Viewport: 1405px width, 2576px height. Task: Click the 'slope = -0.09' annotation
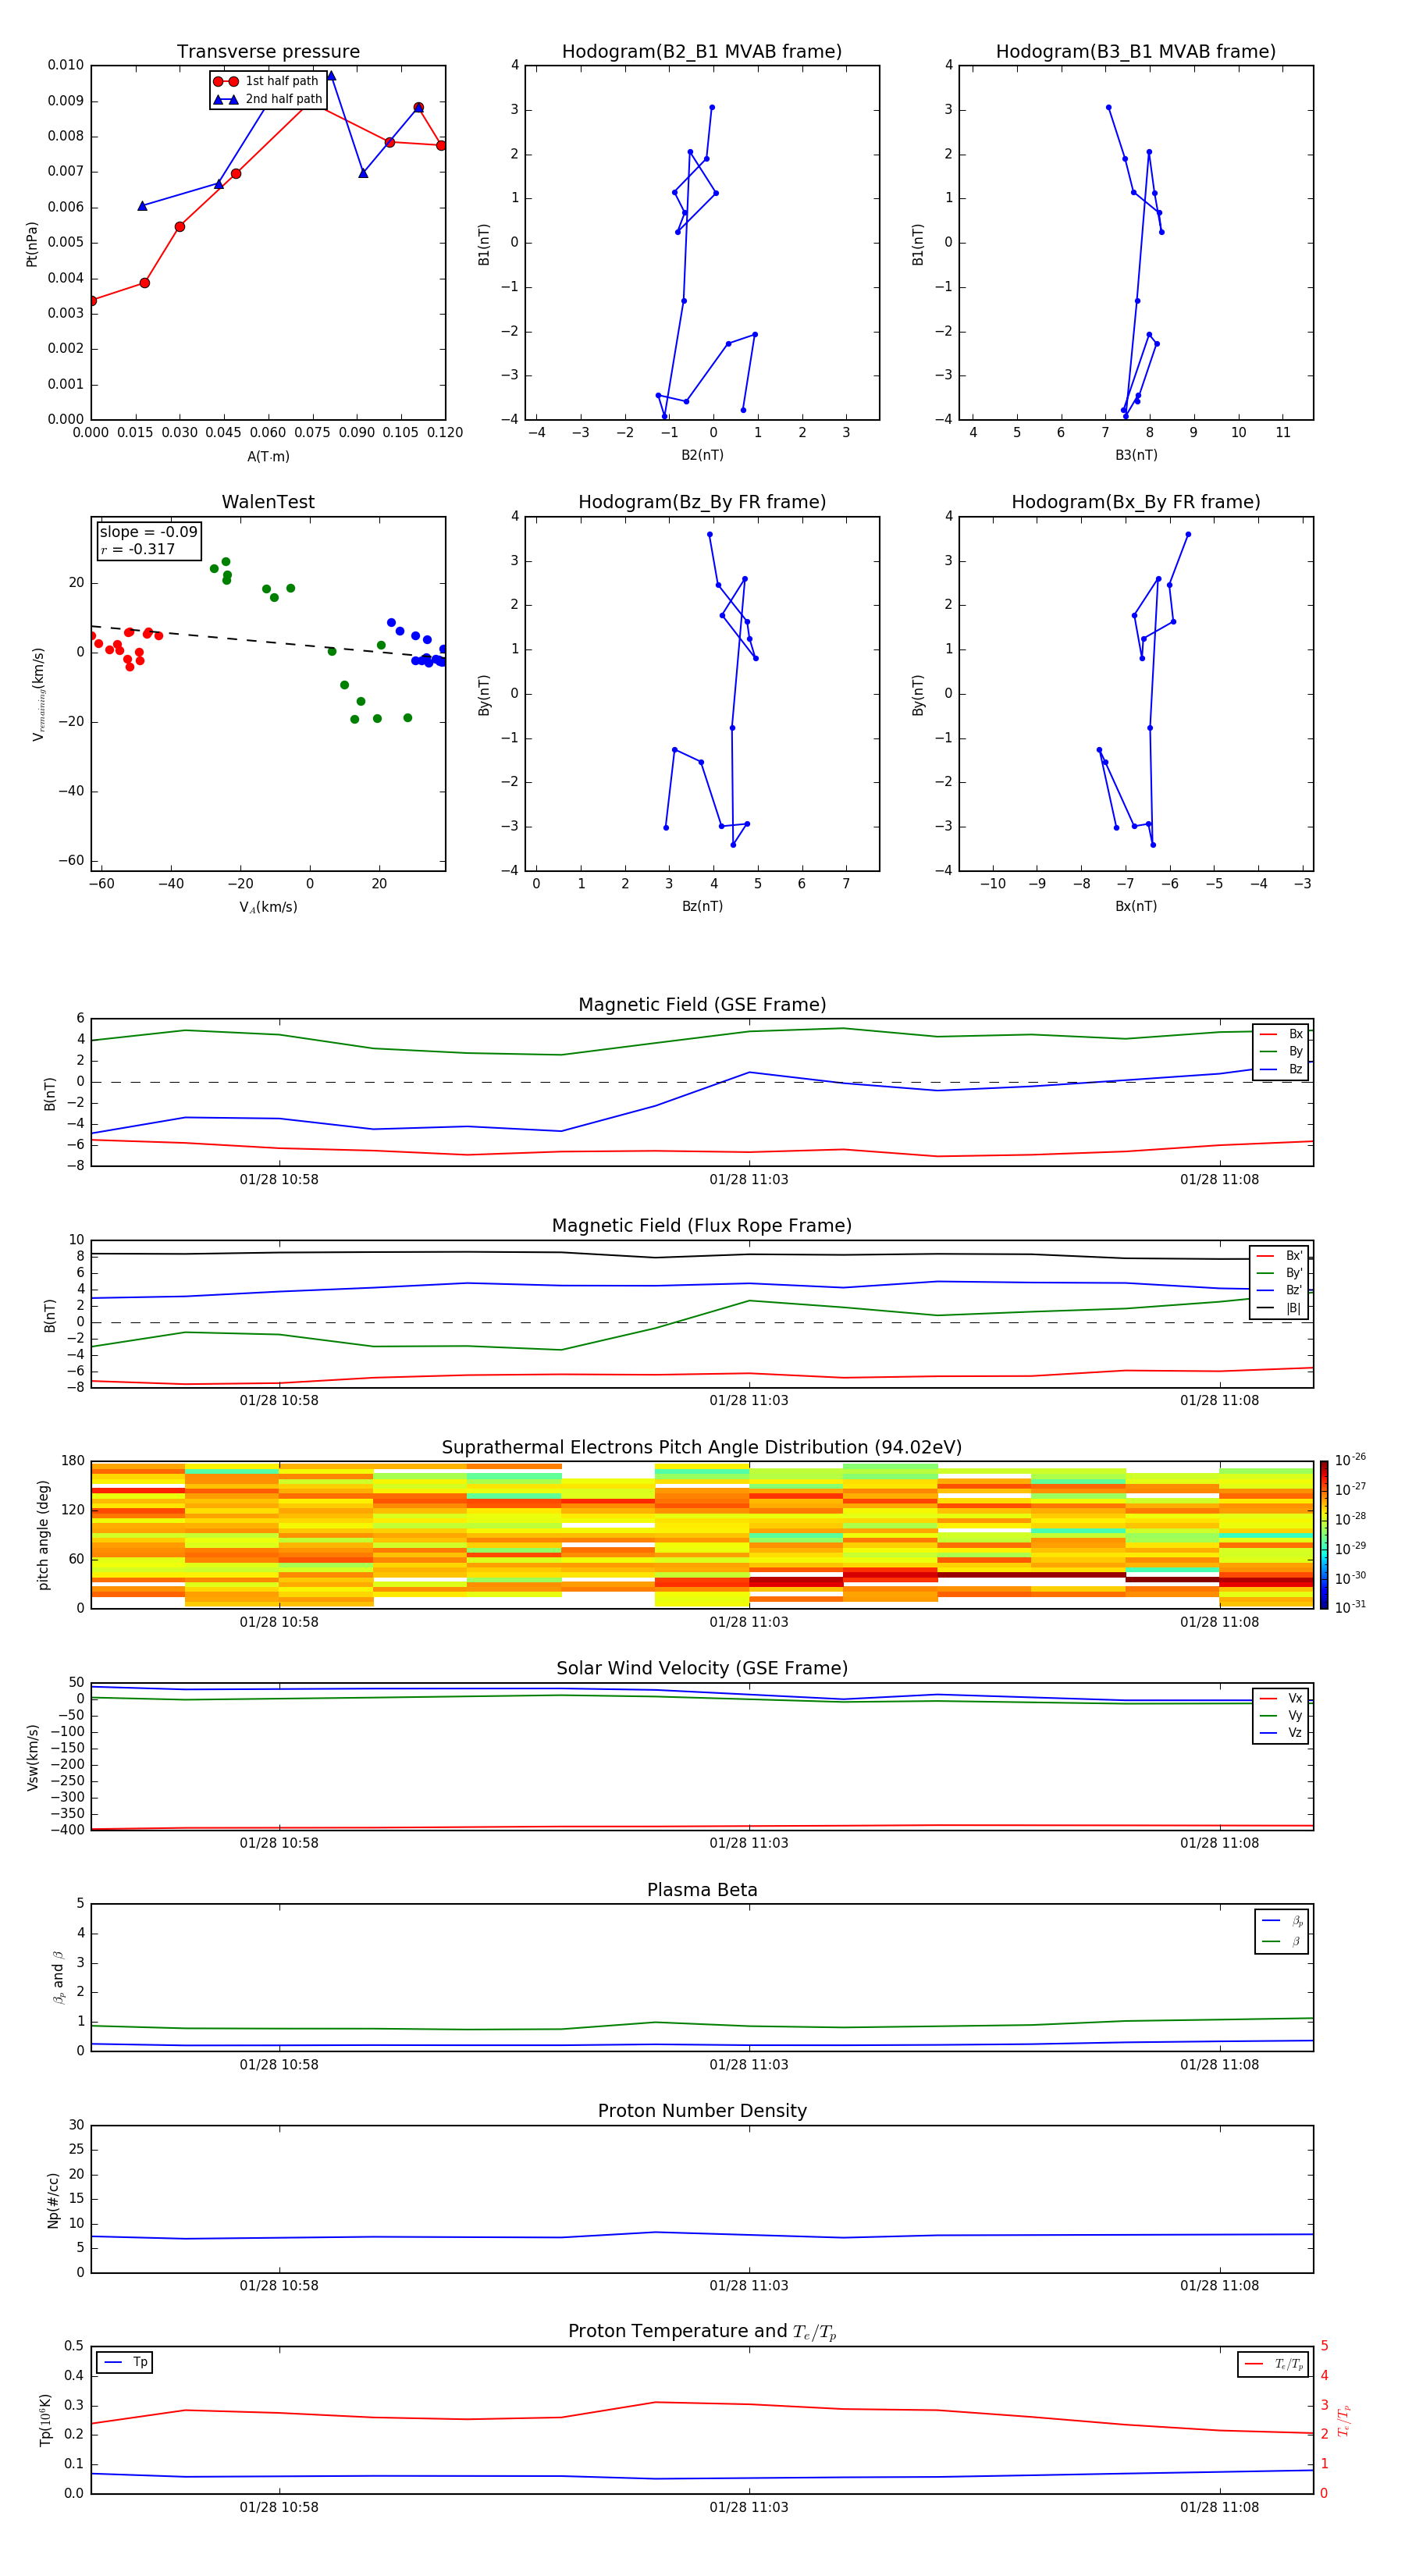[x=149, y=532]
